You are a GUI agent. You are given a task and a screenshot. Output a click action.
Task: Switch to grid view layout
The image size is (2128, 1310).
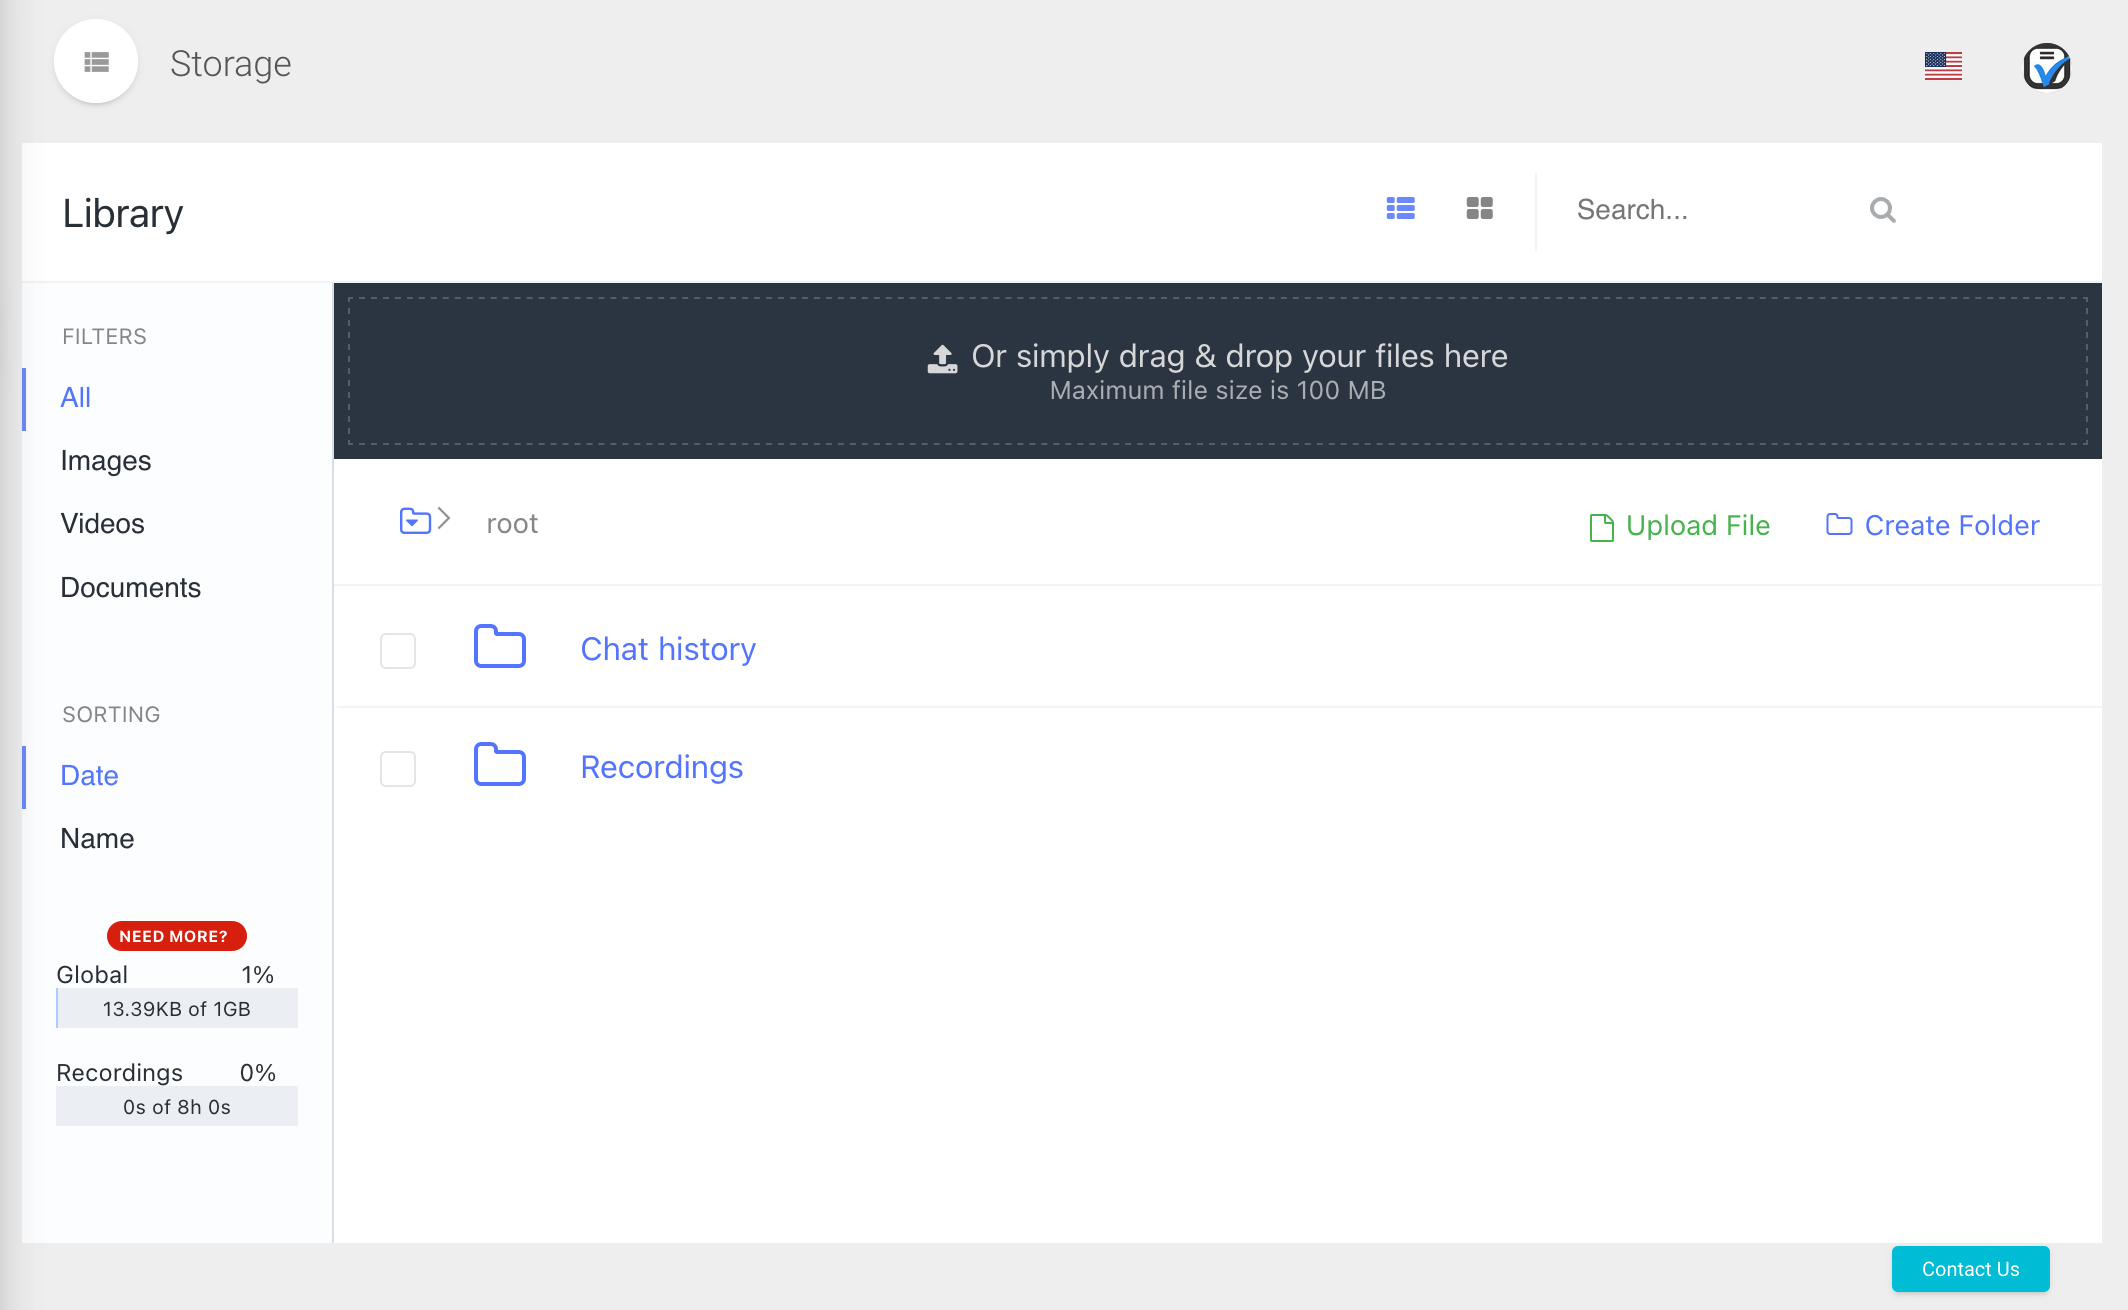pos(1479,209)
